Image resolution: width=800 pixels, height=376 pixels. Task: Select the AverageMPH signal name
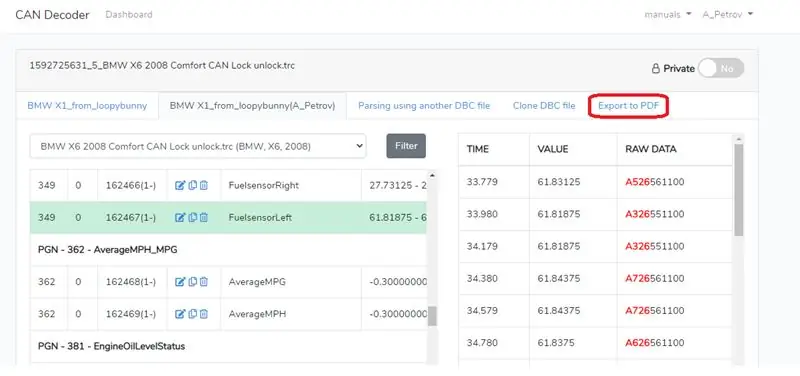[x=257, y=314]
